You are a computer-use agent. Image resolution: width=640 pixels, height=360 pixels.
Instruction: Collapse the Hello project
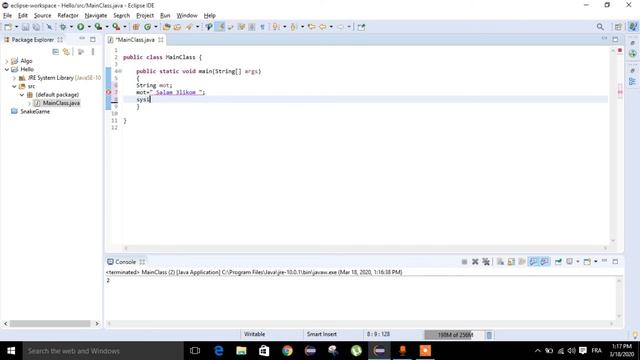7,69
